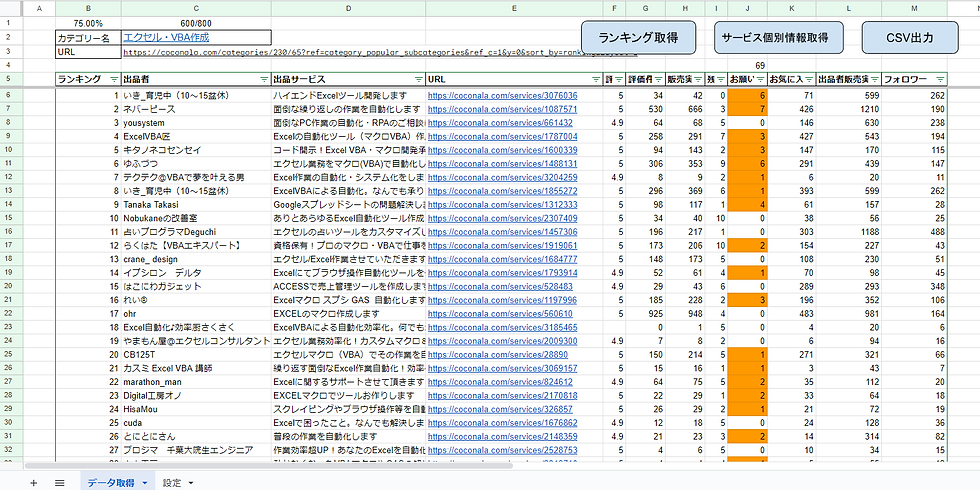Open the エクセル・VBA作成 category link
This screenshot has width=980, height=490.
[x=166, y=38]
